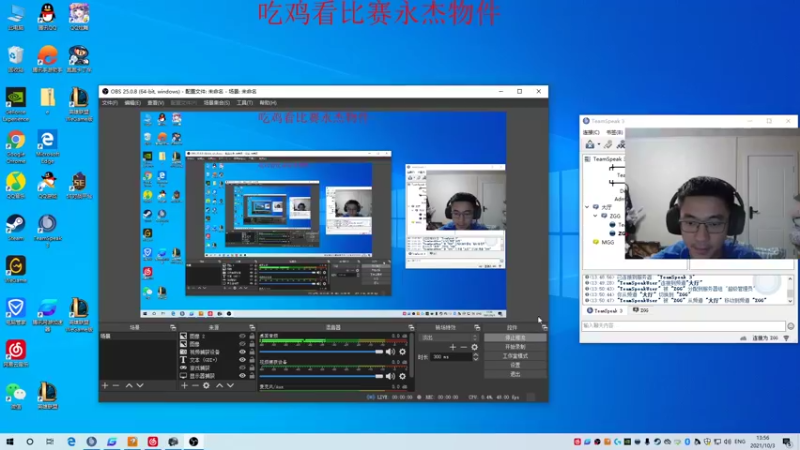Toggle visibility eye for video capture device source
This screenshot has width=800, height=450.
coord(242,352)
